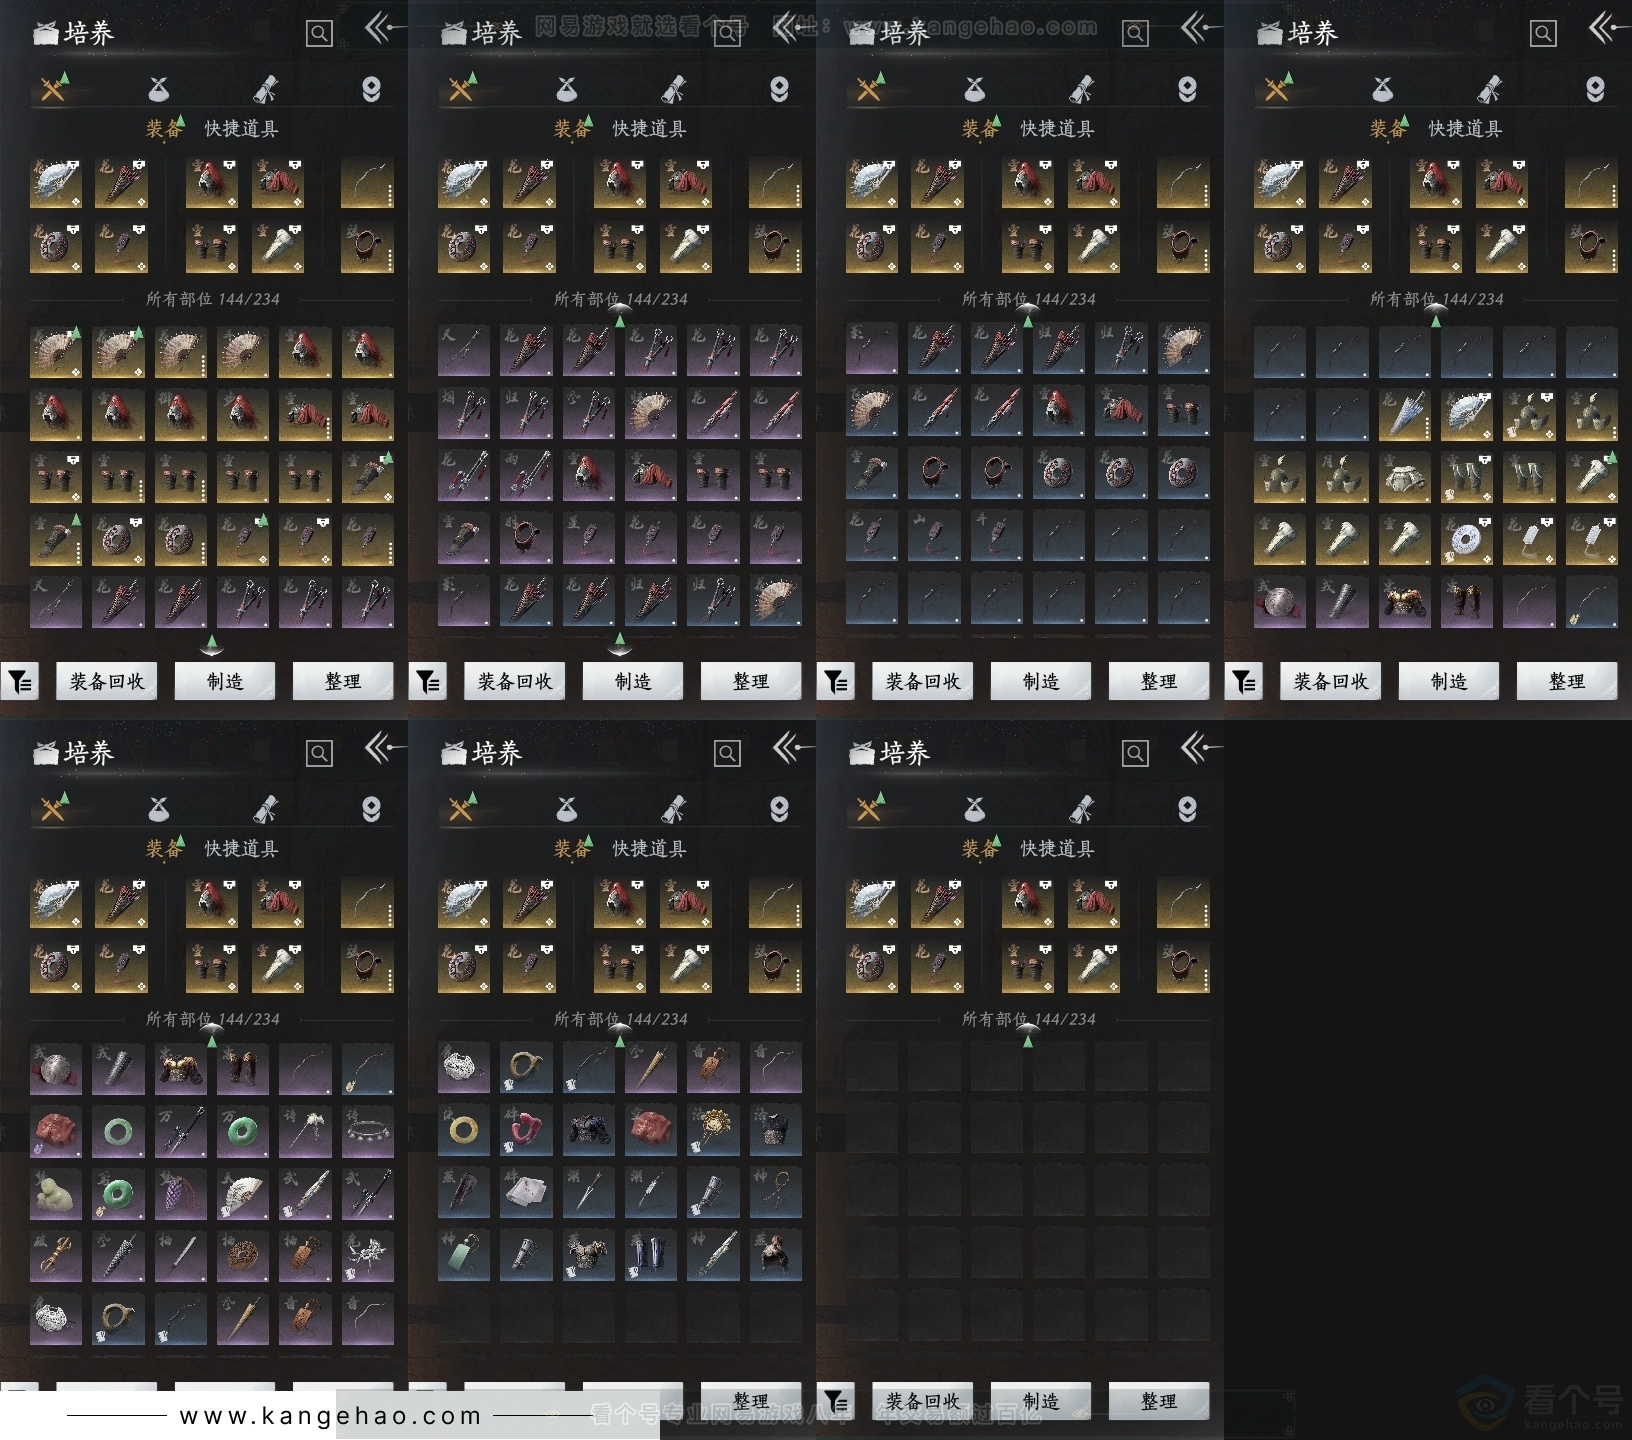The image size is (1632, 1440).
Task: Click 制造 button in the first panel
Action: point(225,681)
